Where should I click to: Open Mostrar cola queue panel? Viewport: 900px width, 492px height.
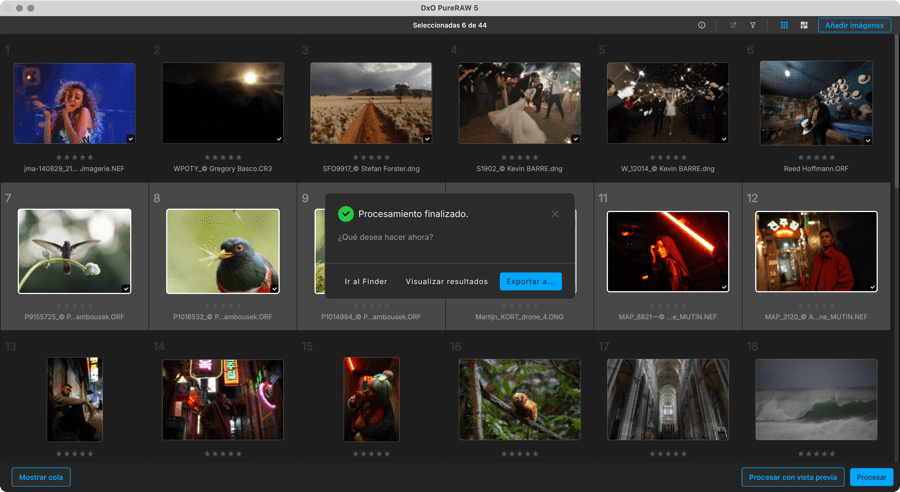click(x=41, y=477)
